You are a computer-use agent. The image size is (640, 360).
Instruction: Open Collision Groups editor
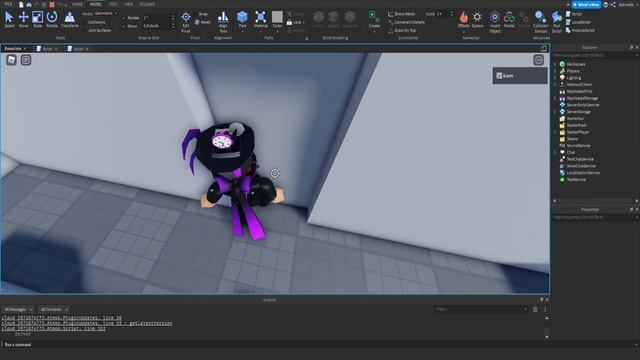point(540,22)
